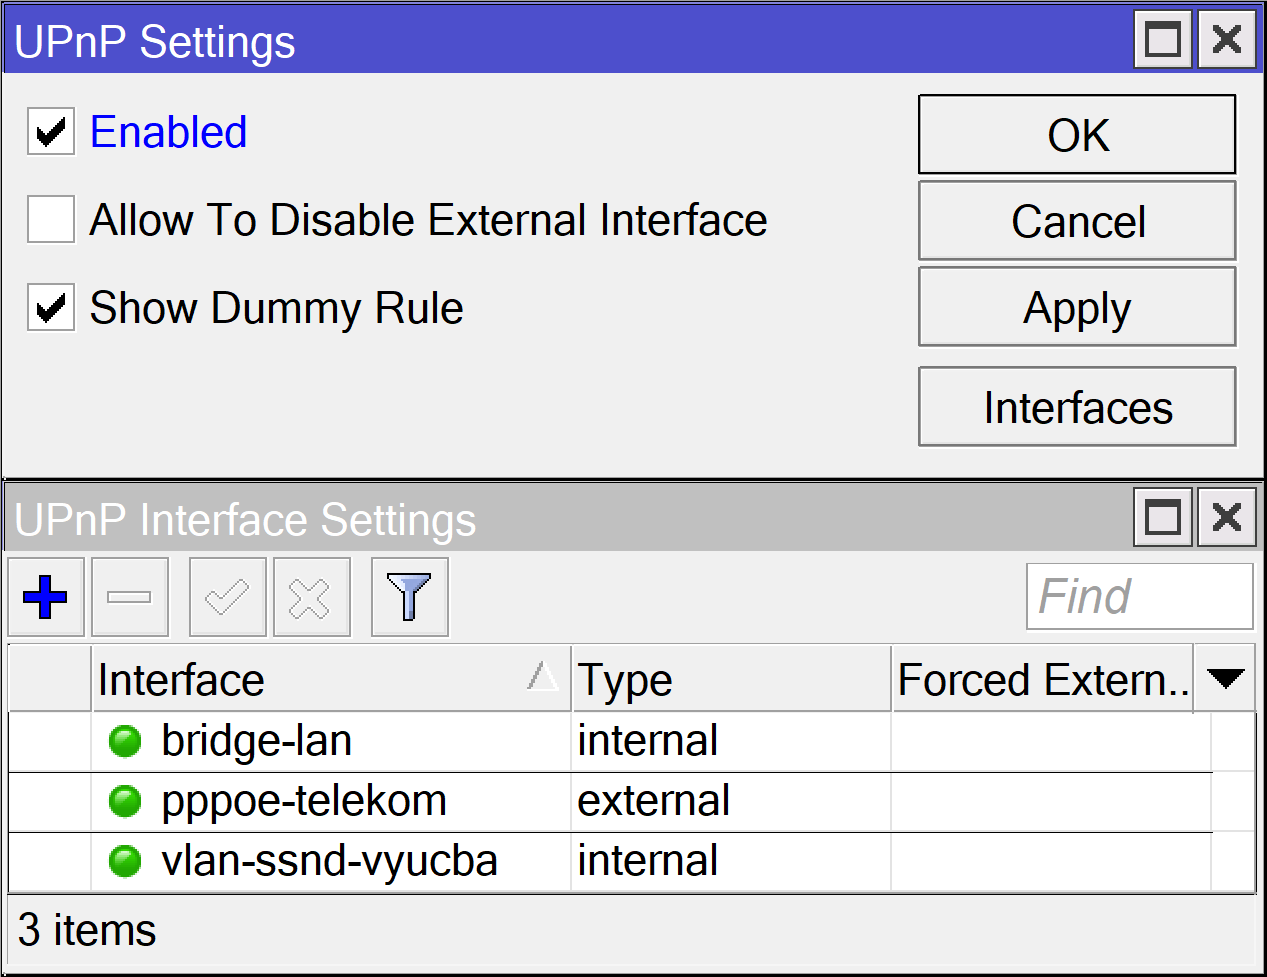Click the minus Remove icon
Screen dimensions: 1267x977
129,597
